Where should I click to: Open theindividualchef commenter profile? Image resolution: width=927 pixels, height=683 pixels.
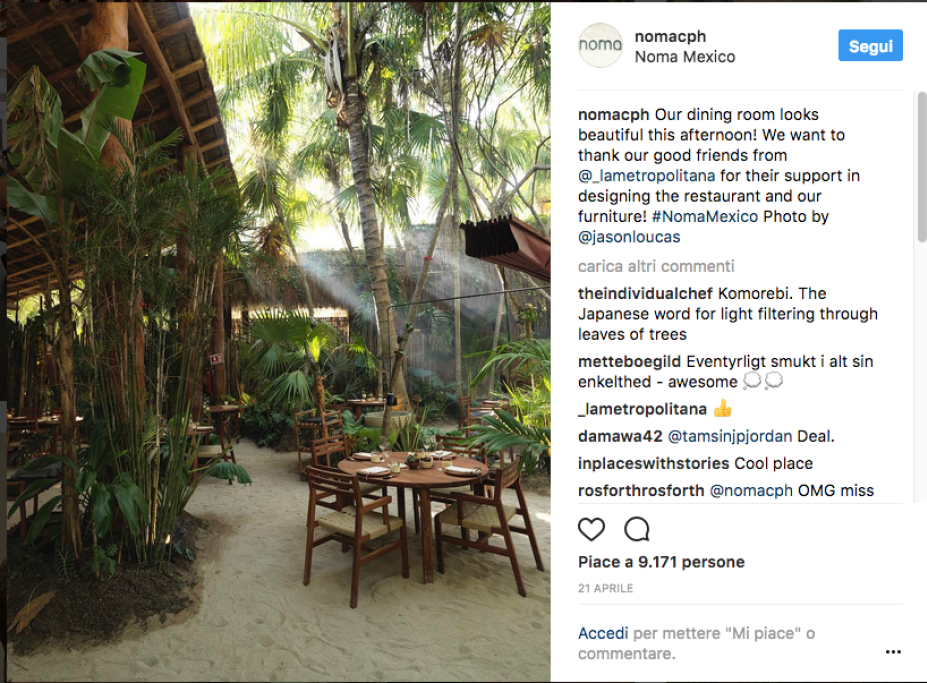(x=646, y=293)
